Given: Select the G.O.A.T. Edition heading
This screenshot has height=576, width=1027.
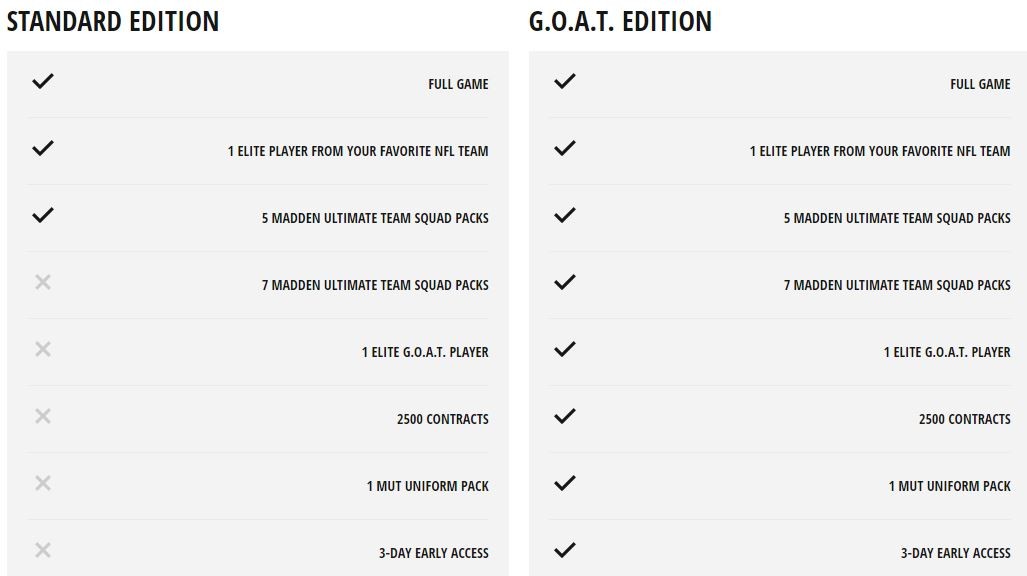Looking at the screenshot, I should (620, 22).
